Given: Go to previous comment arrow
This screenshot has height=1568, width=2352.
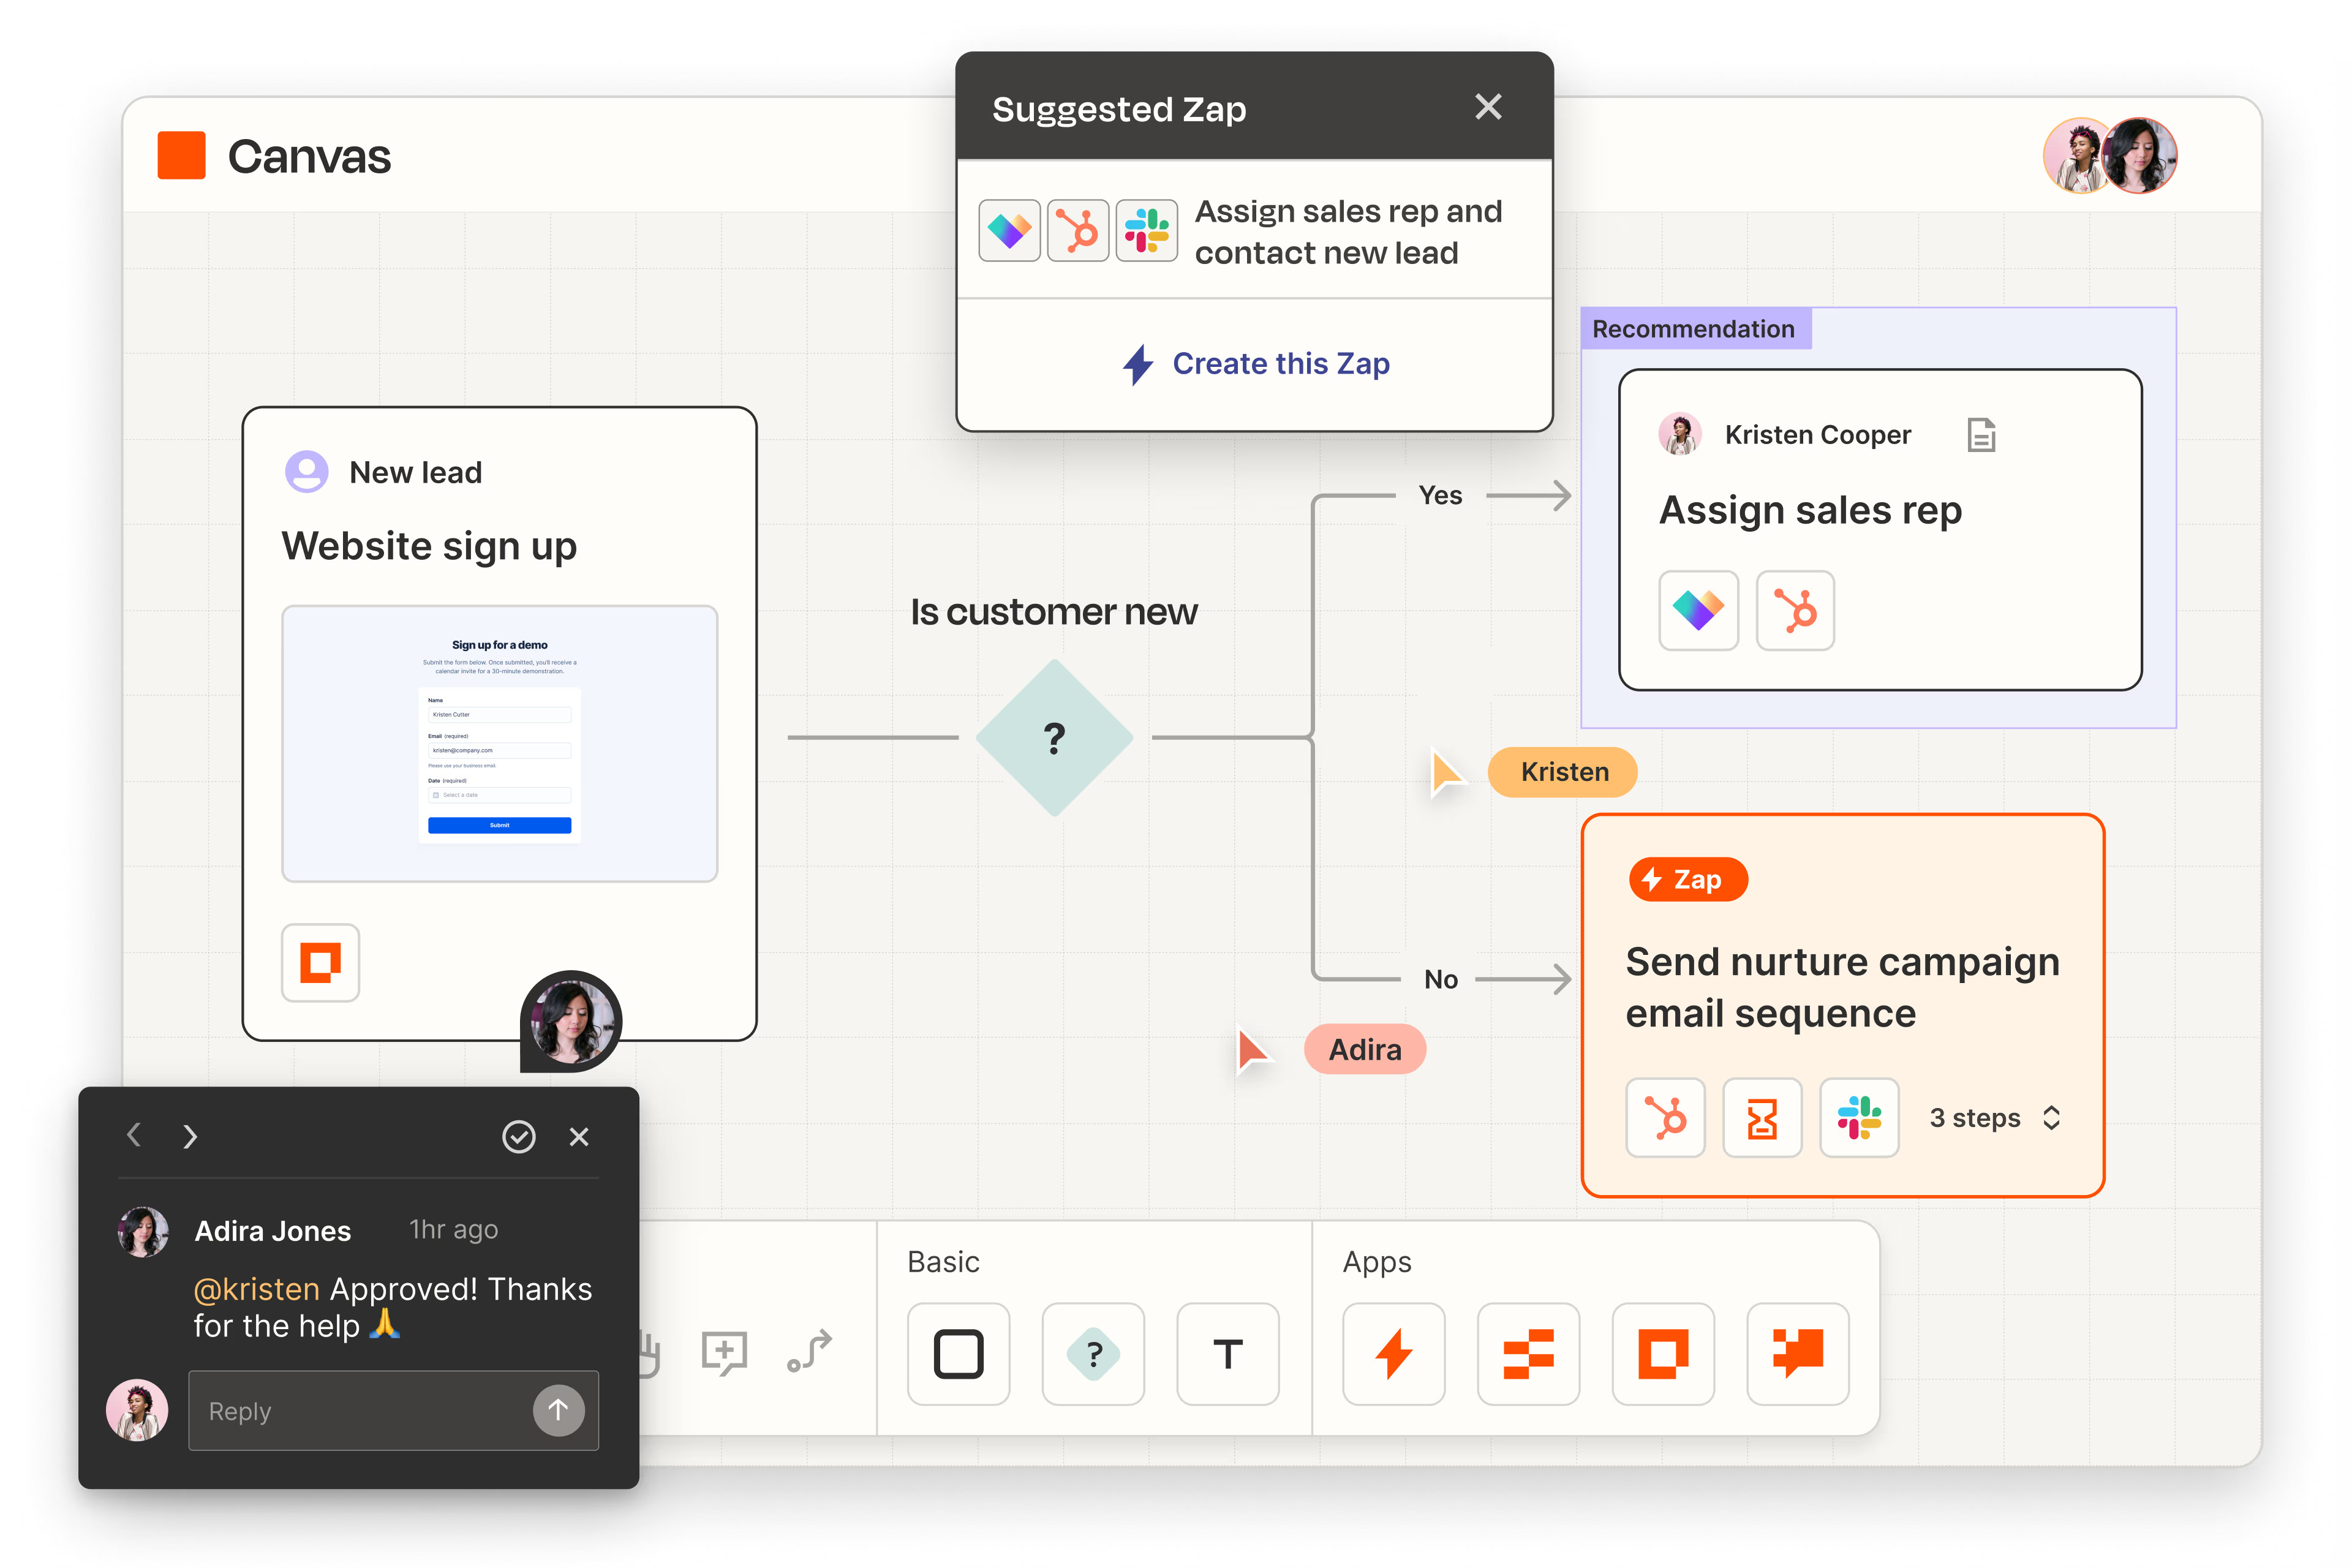Looking at the screenshot, I should coord(134,1136).
